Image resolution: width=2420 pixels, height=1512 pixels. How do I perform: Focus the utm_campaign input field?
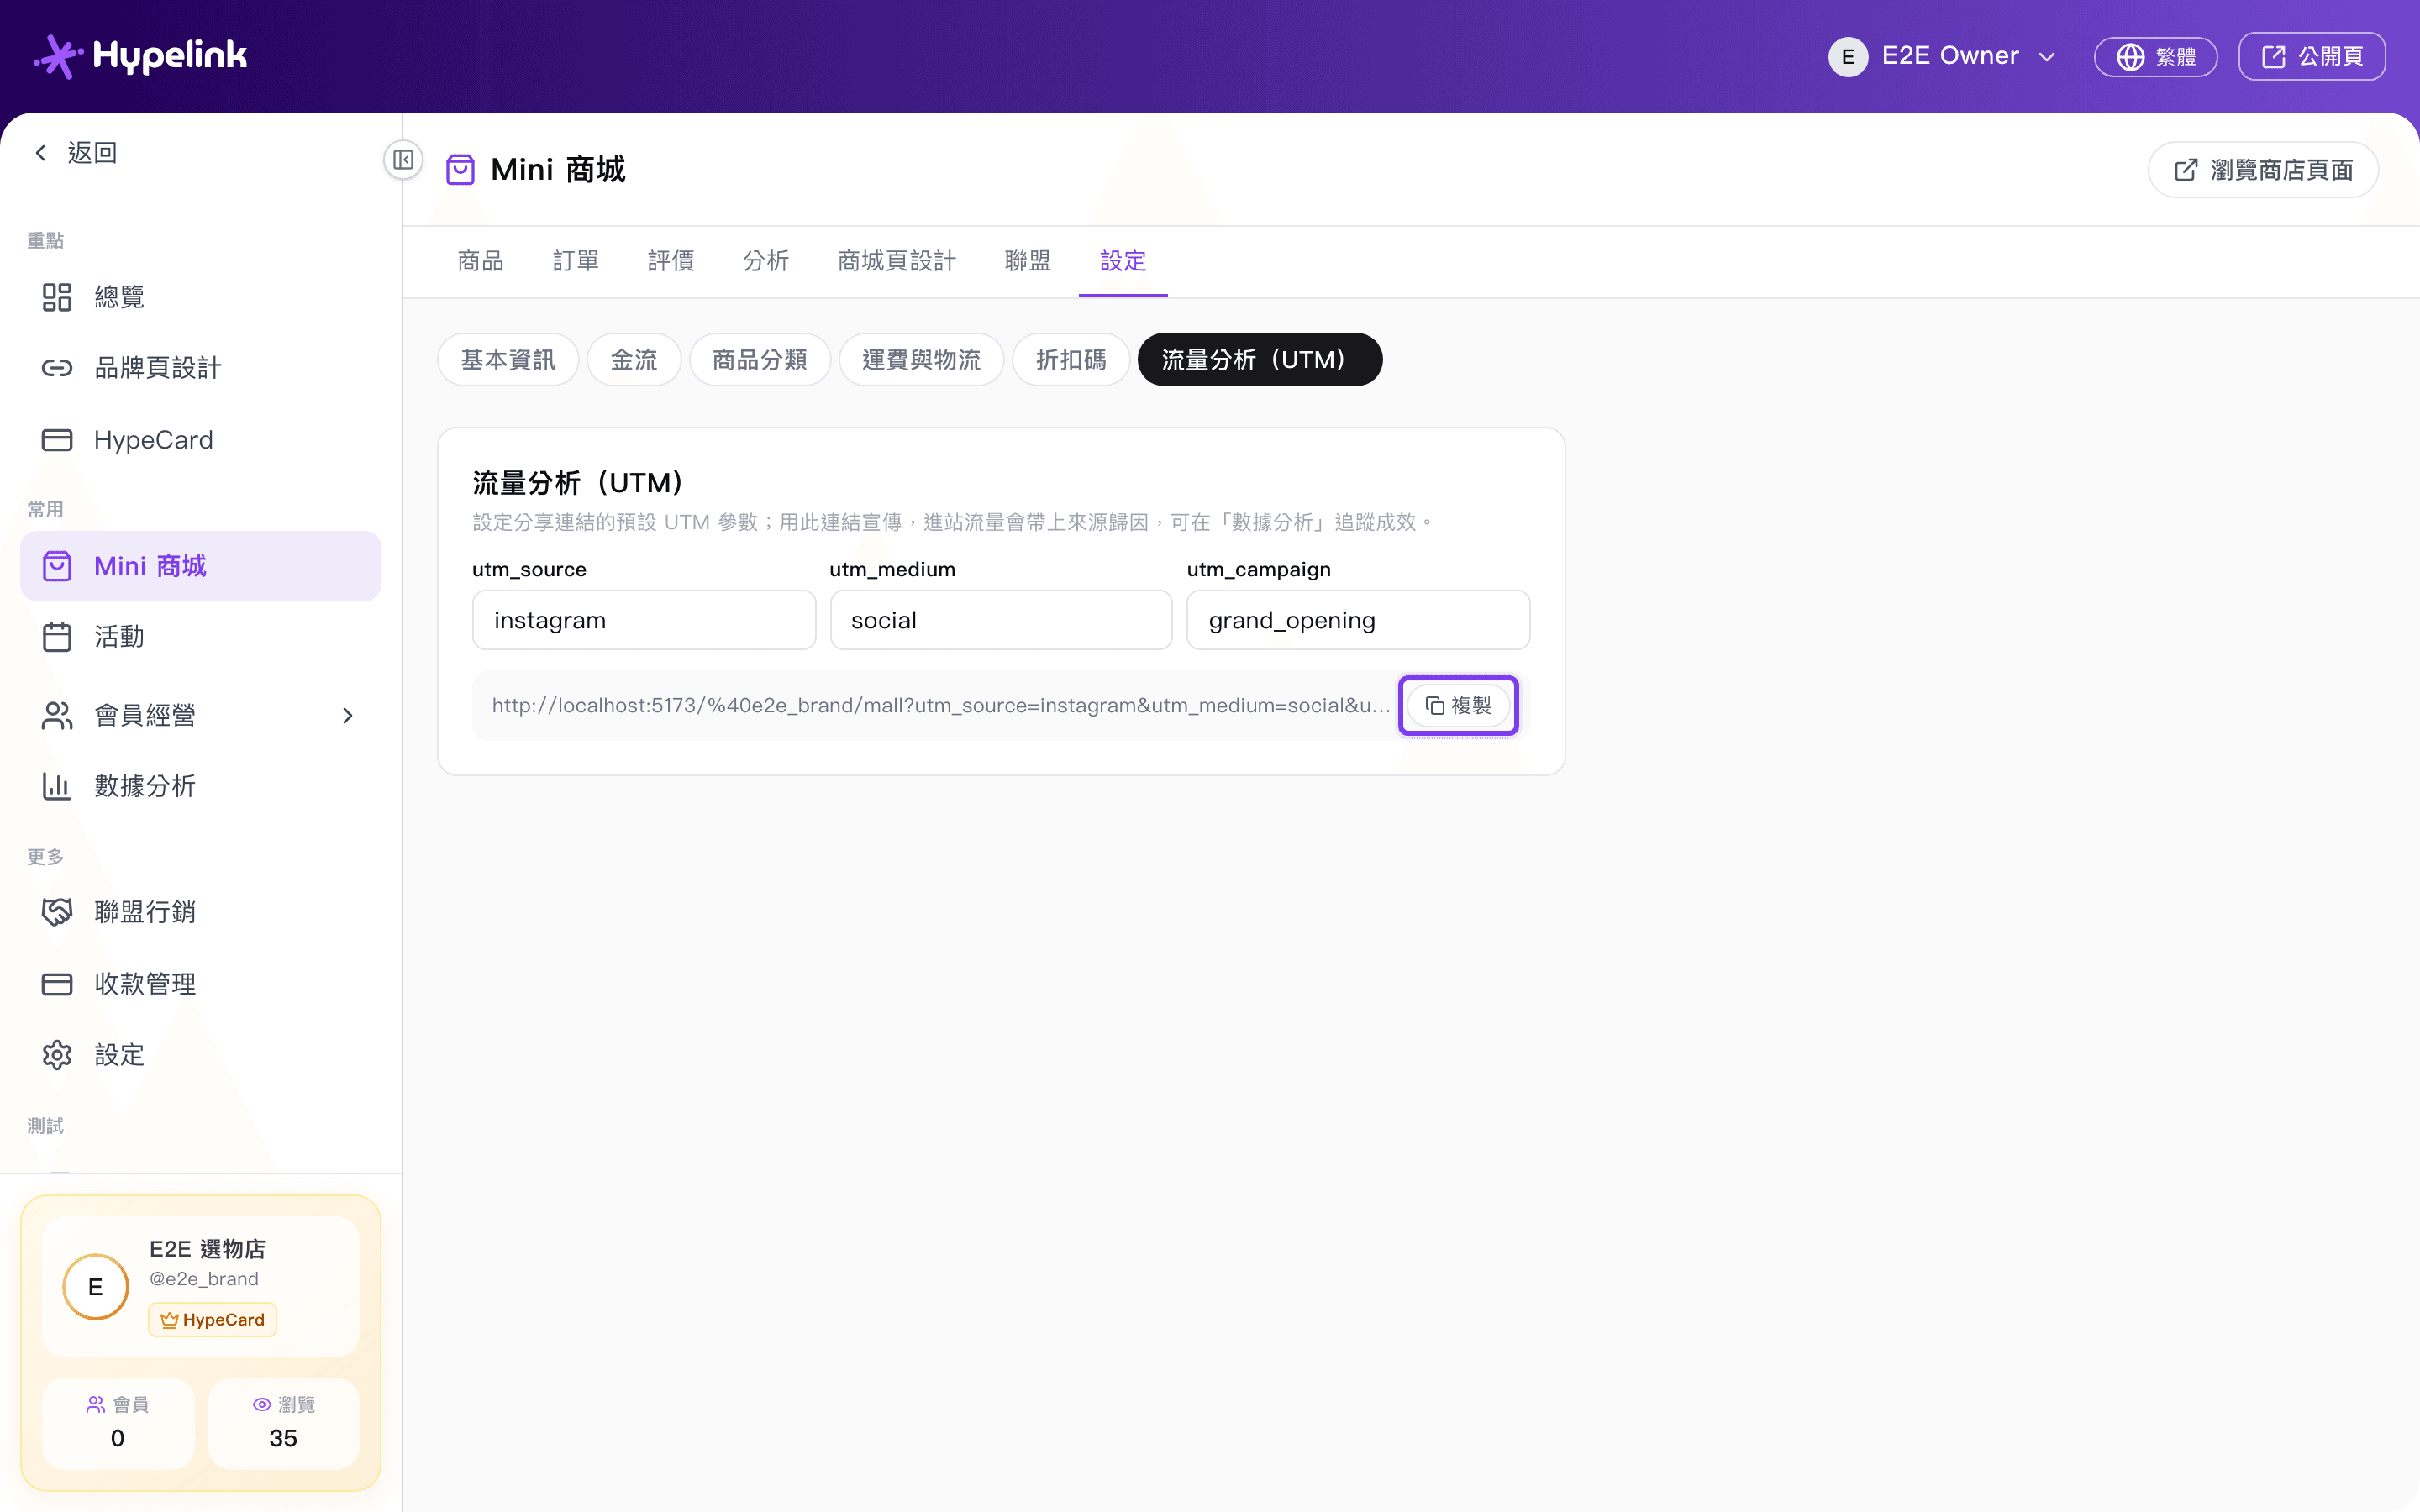[x=1358, y=620]
